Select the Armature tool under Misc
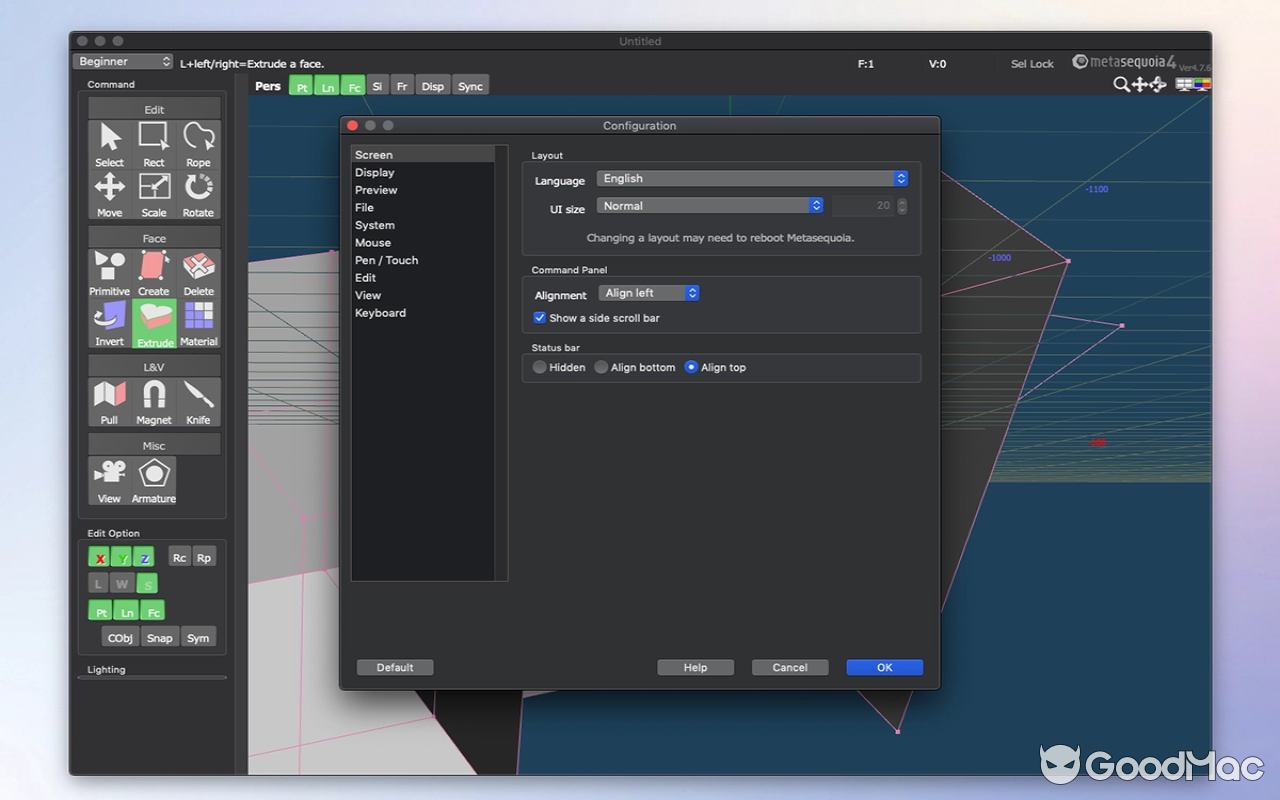 tap(154, 478)
